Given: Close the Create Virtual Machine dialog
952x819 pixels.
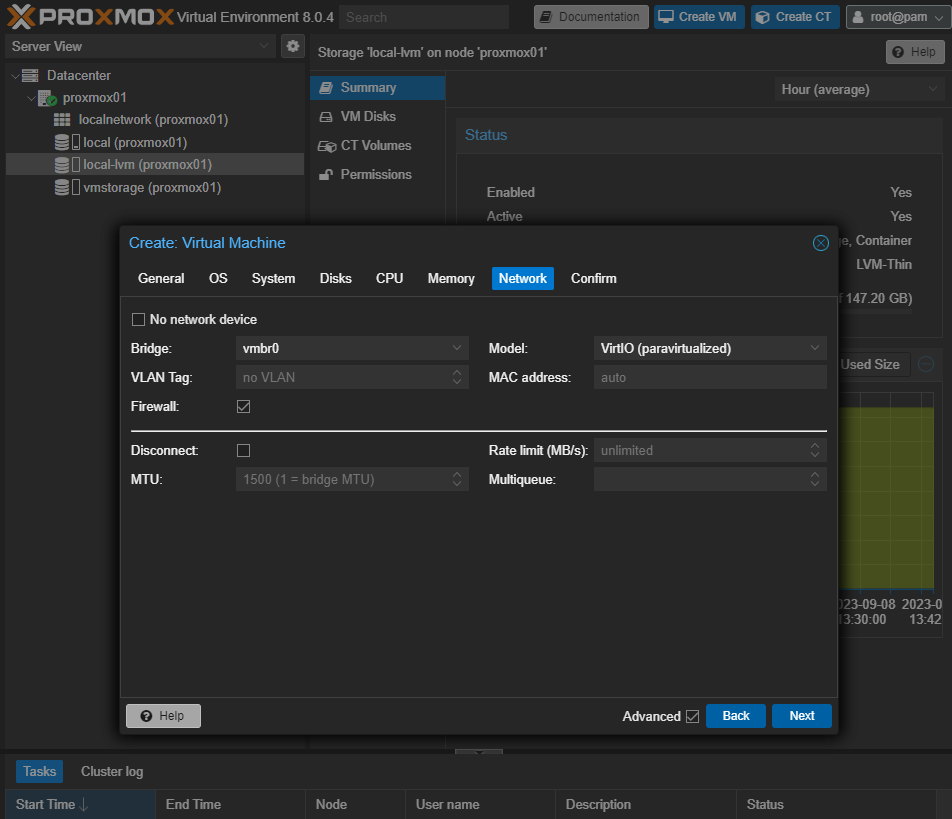Looking at the screenshot, I should click(x=820, y=243).
